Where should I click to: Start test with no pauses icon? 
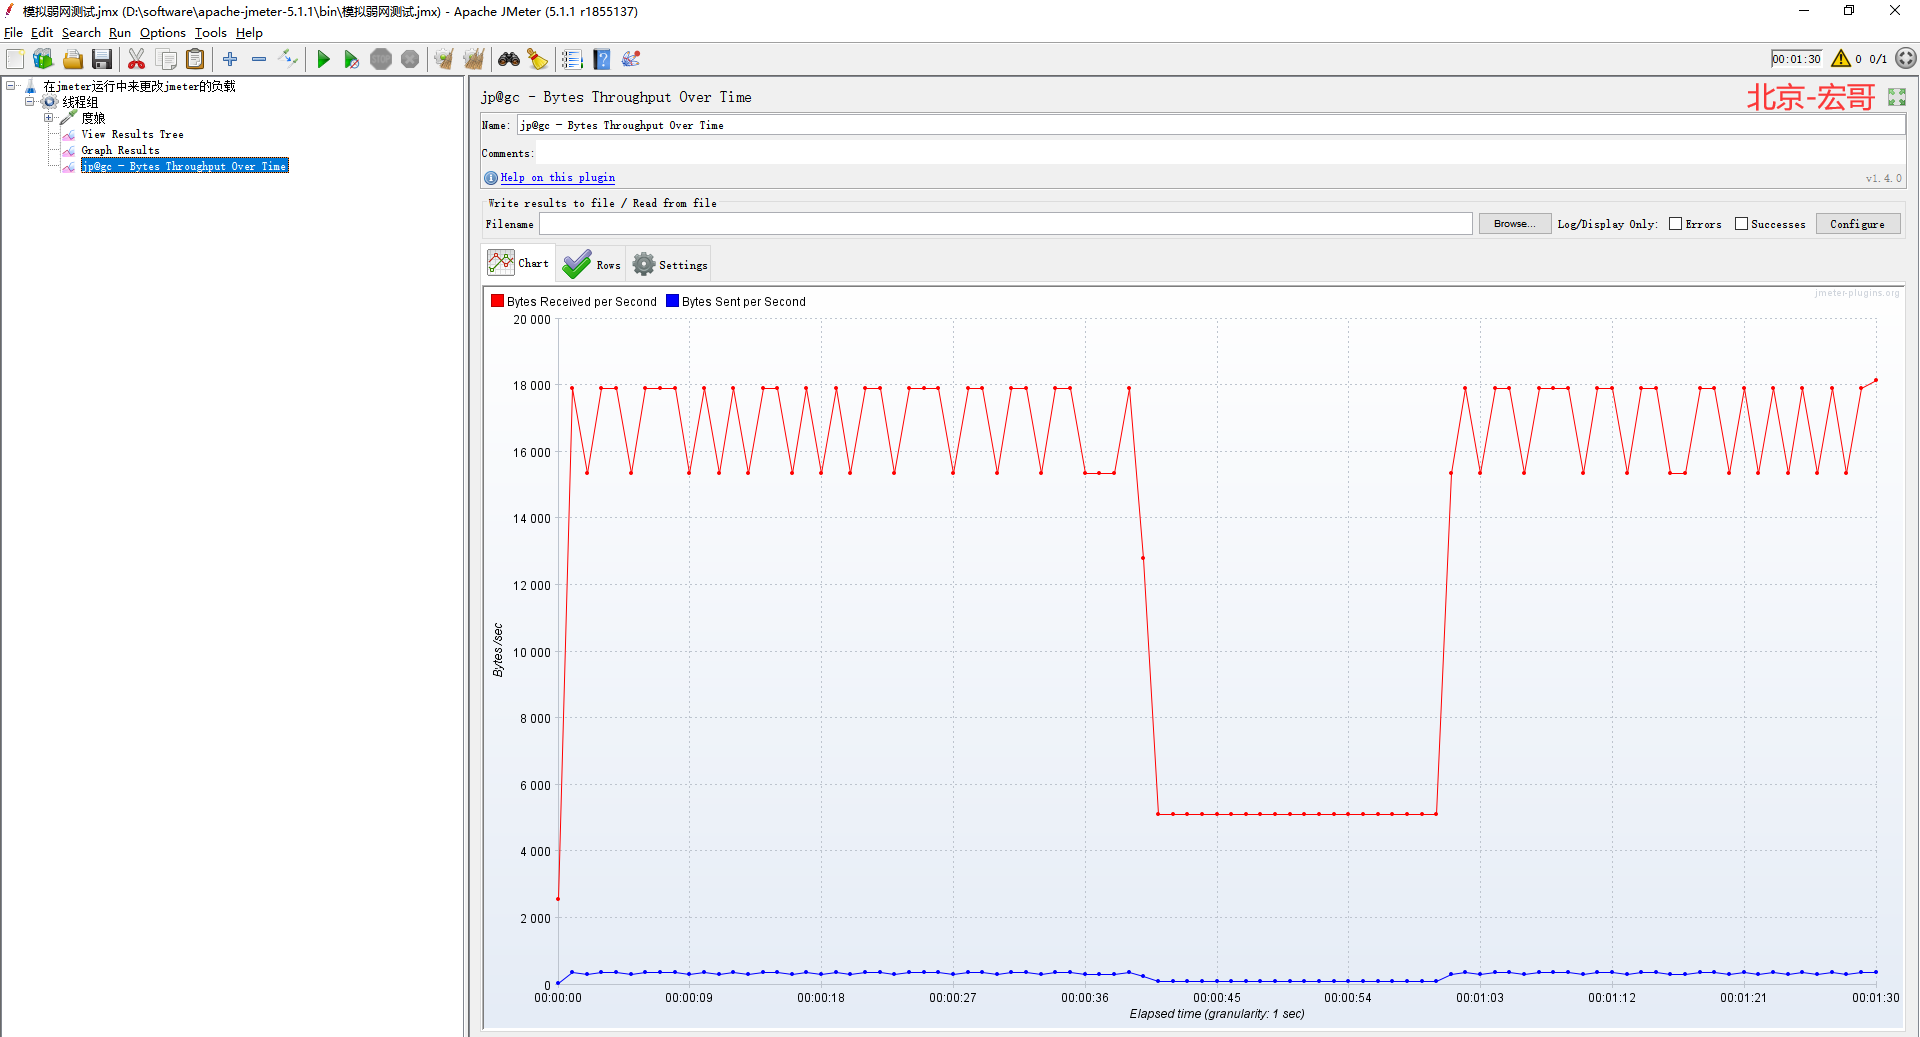coord(351,60)
